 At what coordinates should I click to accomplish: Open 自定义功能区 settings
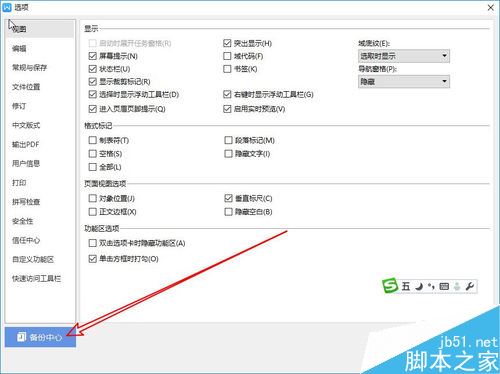33,259
